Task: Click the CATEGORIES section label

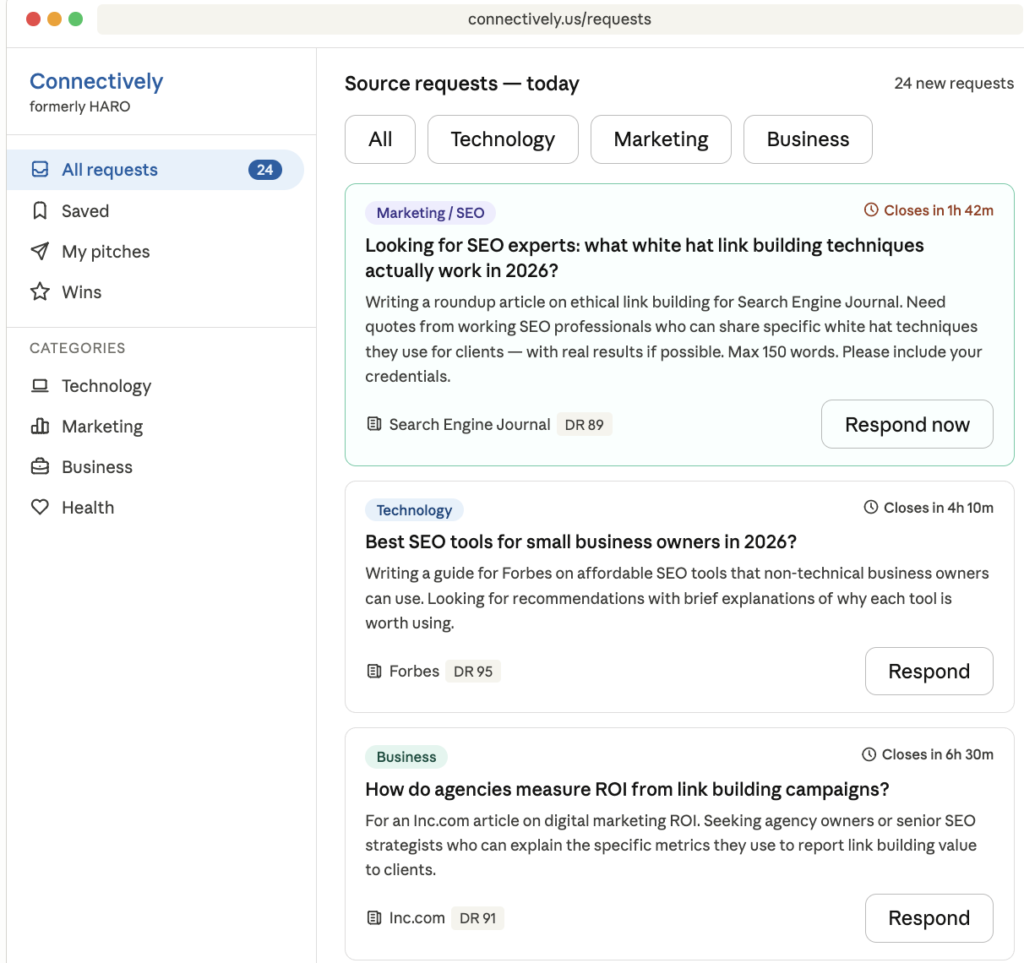Action: pos(77,348)
